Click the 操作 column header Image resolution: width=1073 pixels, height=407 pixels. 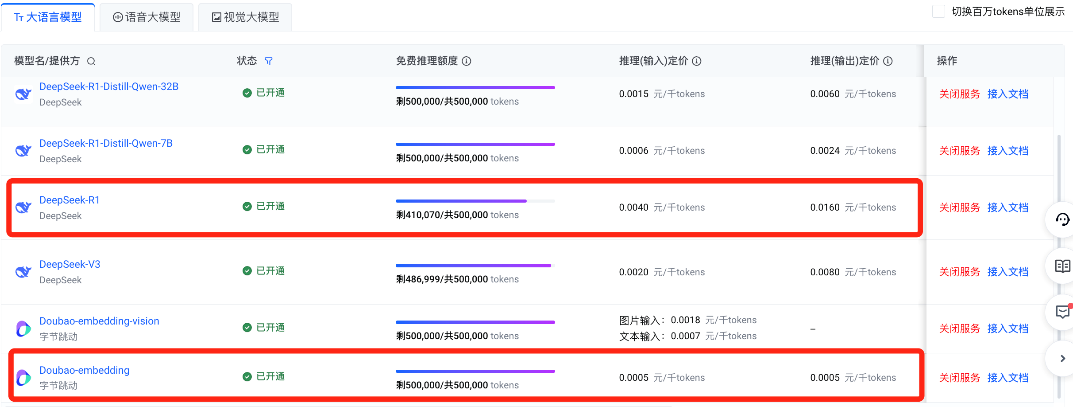coord(947,61)
